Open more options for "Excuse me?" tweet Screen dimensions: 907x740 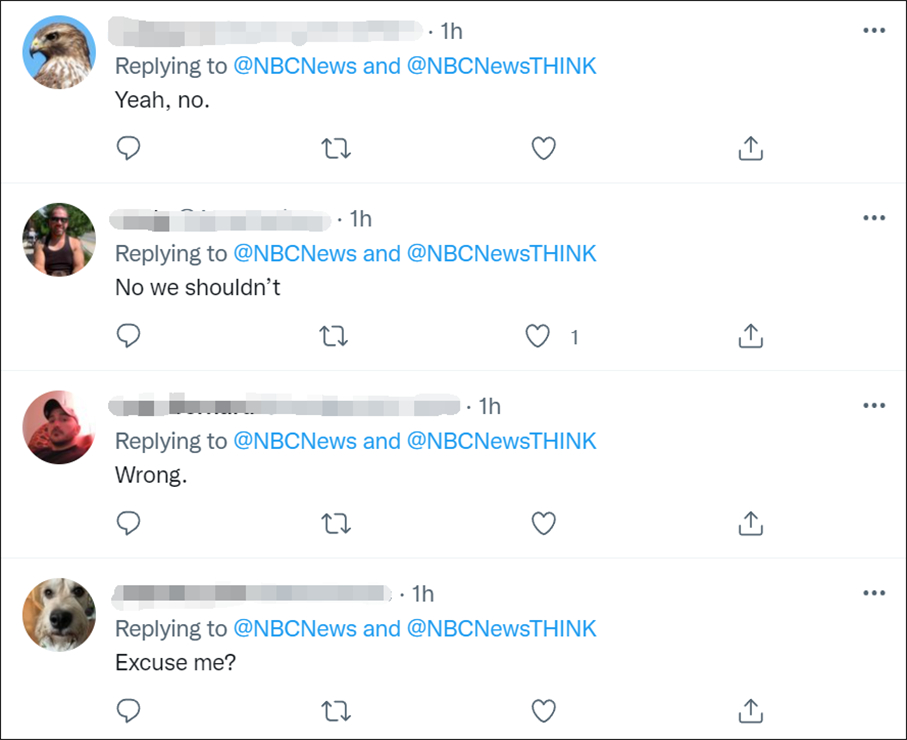tap(874, 593)
